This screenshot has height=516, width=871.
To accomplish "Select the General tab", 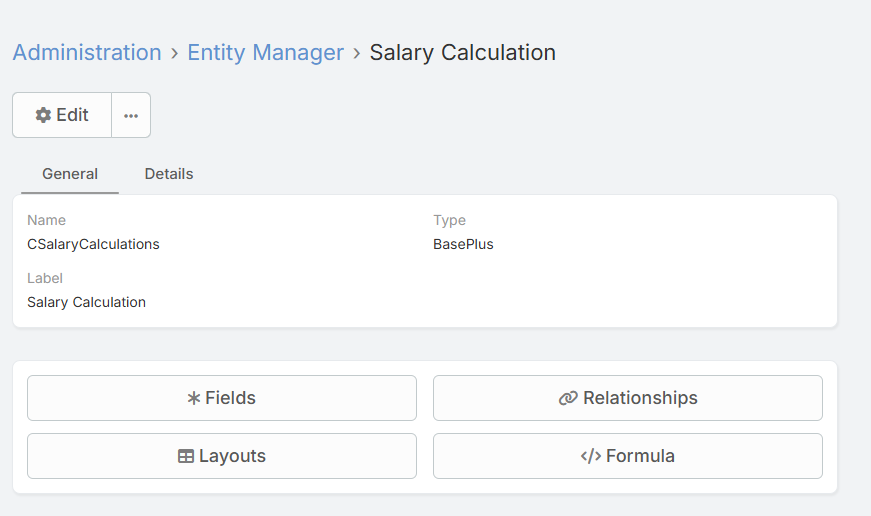I will (x=70, y=174).
